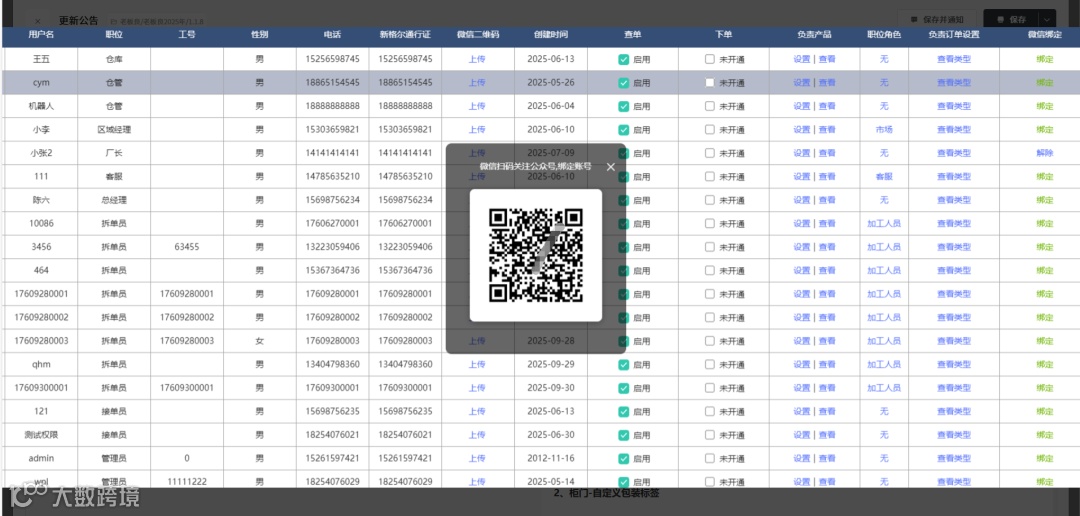Open 查看类型 for user 王五
This screenshot has height=516, width=1080.
pyautogui.click(x=954, y=59)
